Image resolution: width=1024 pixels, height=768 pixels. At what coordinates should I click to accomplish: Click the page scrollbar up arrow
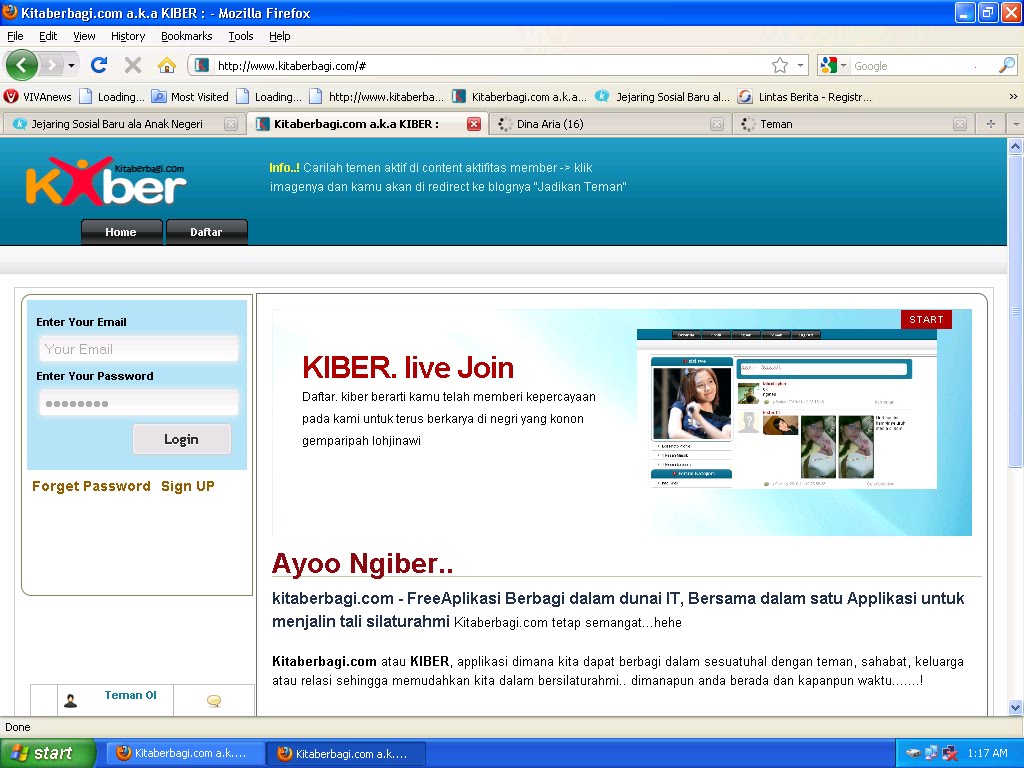1015,146
